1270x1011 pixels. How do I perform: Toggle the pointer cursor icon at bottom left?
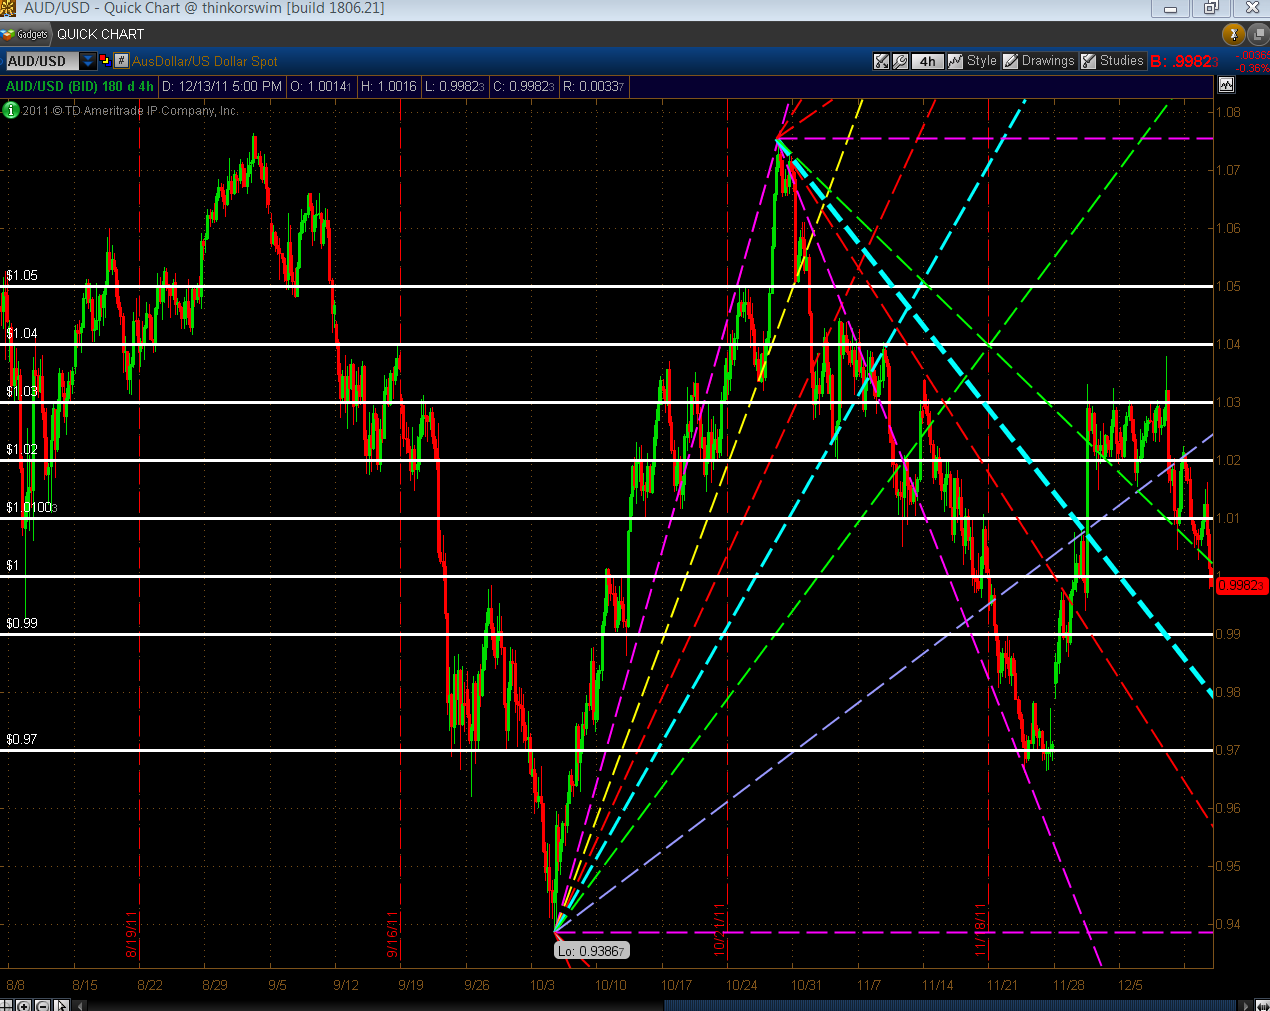click(x=62, y=1005)
